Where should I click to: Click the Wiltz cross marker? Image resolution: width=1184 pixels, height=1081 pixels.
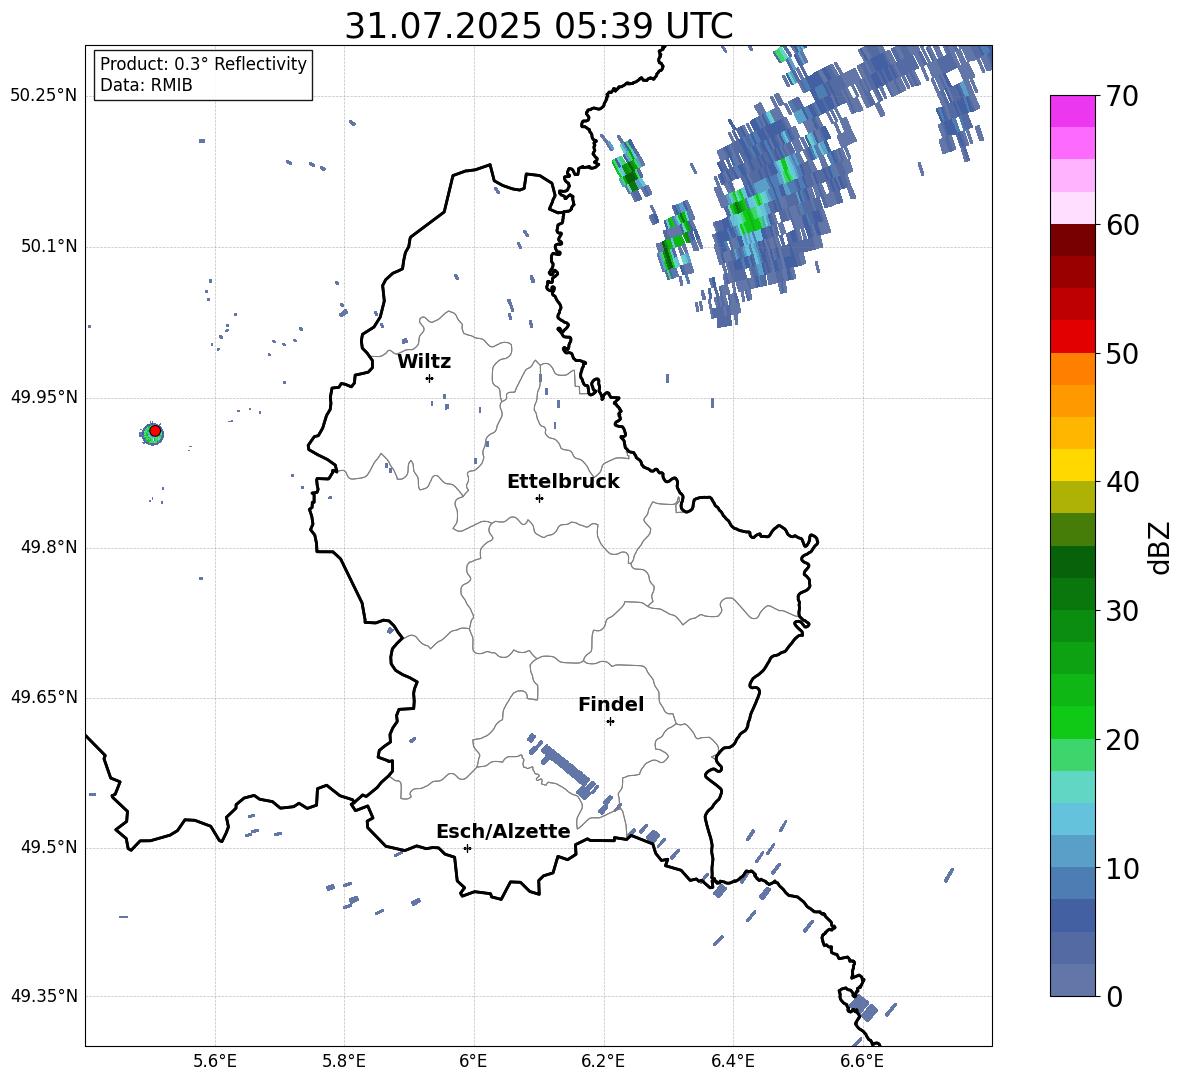click(x=430, y=378)
